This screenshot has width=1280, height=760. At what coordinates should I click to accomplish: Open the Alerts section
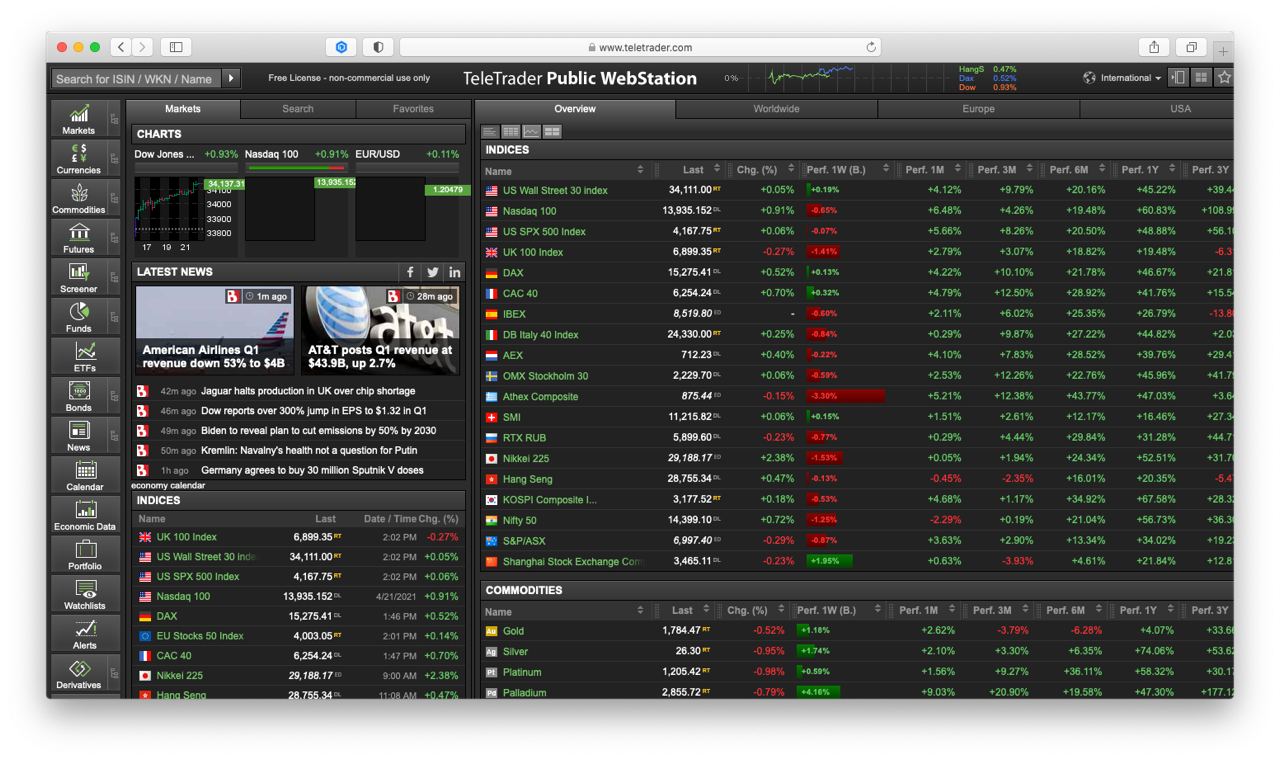pos(85,634)
